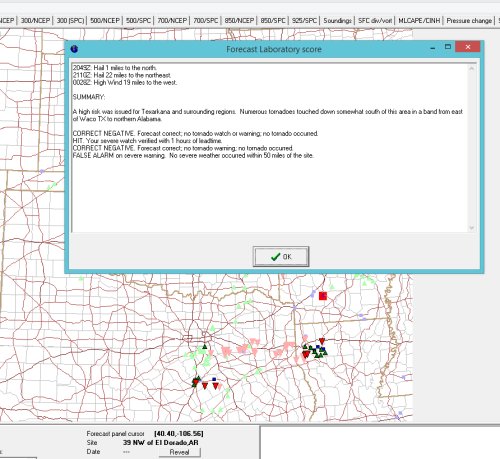Maximize the Forecast Laboratory score dialog
The width and height of the screenshot is (500, 459).
click(x=448, y=47)
